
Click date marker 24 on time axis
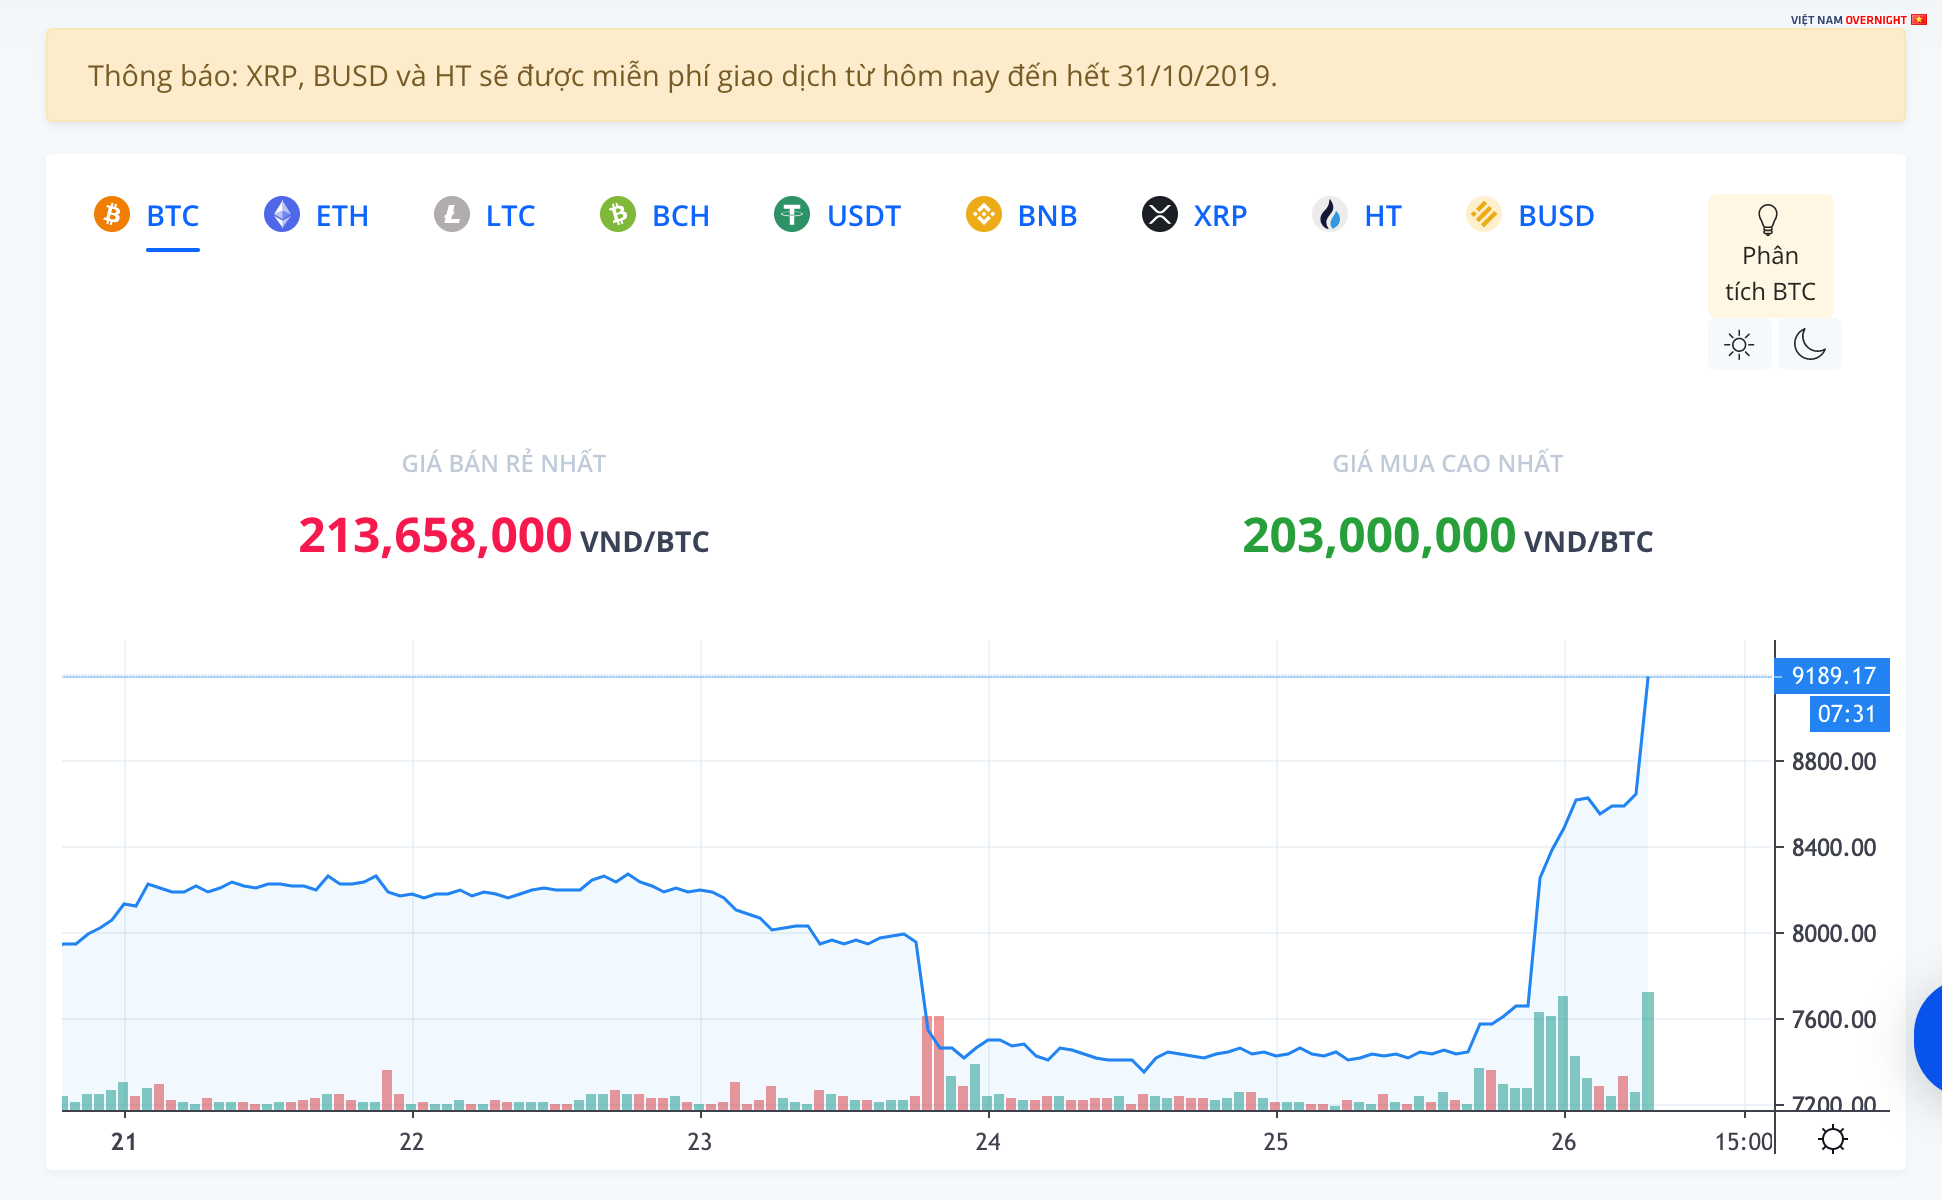point(987,1141)
